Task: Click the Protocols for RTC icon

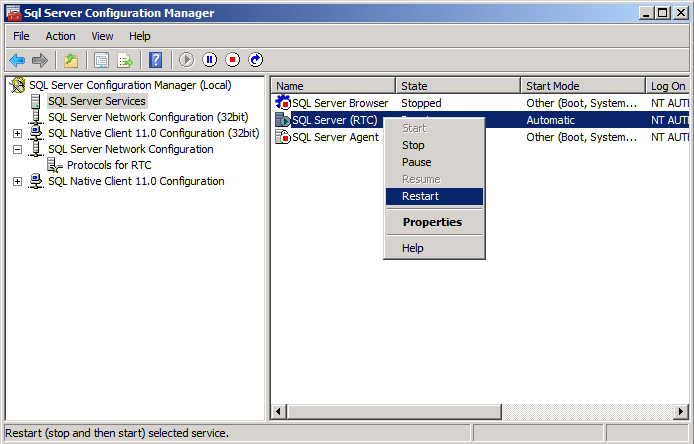Action: [x=54, y=165]
